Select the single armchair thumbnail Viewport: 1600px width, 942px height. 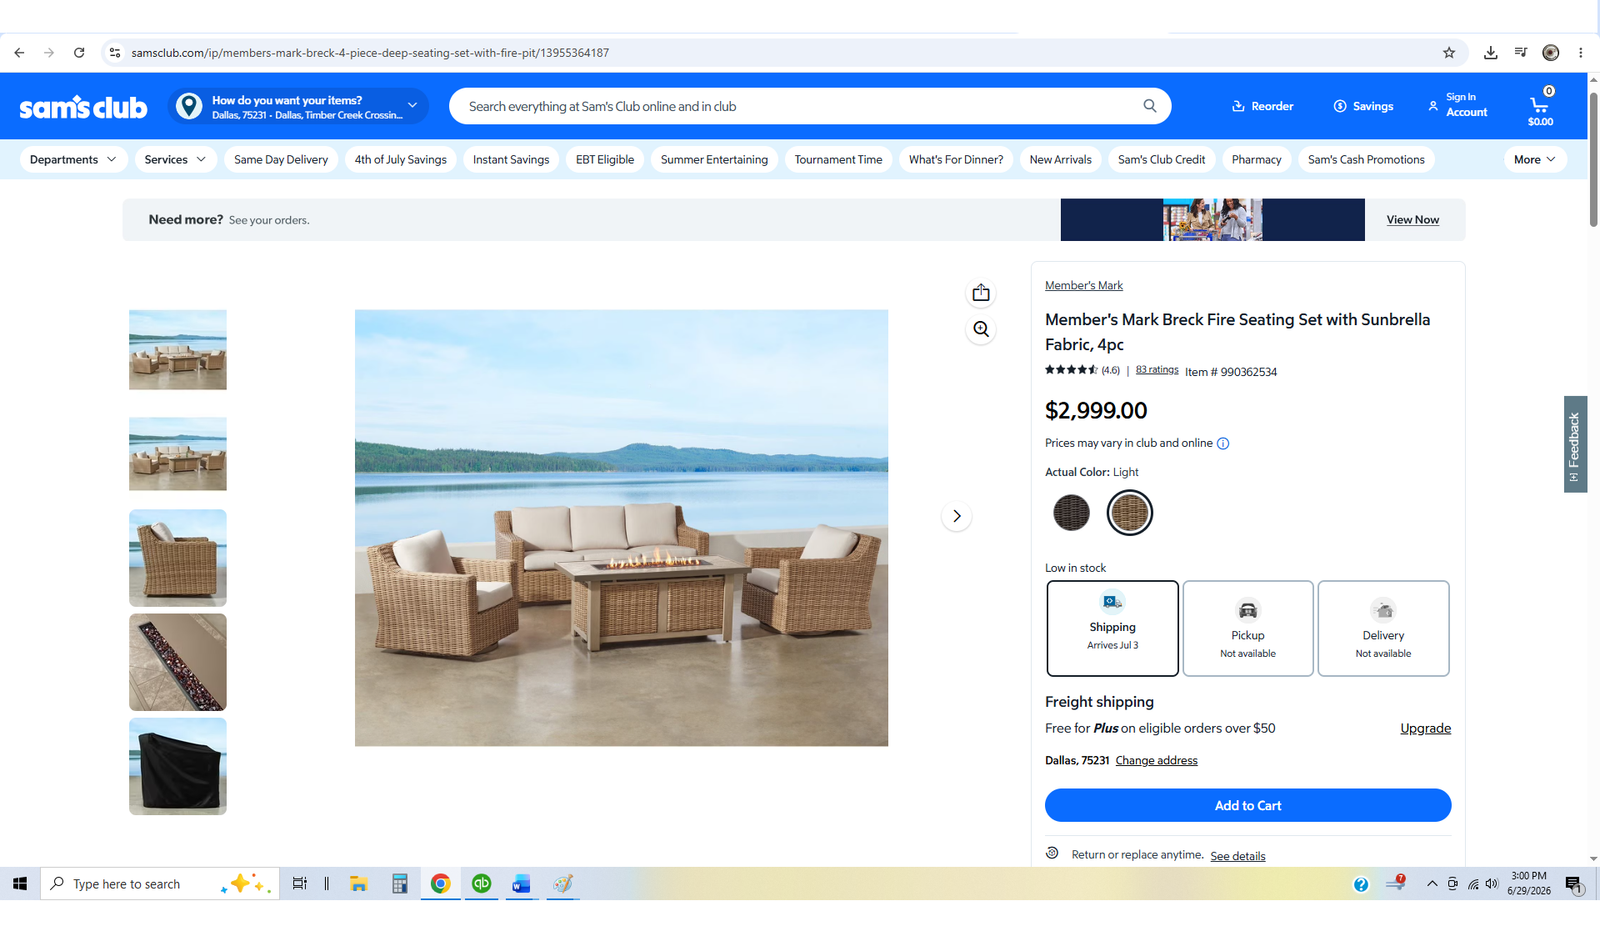[178, 558]
